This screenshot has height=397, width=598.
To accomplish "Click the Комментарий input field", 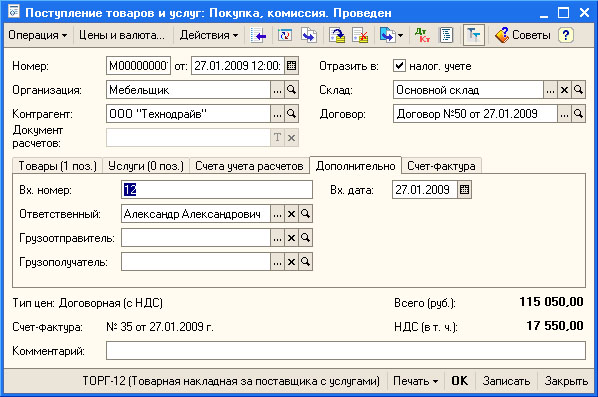I will (346, 350).
